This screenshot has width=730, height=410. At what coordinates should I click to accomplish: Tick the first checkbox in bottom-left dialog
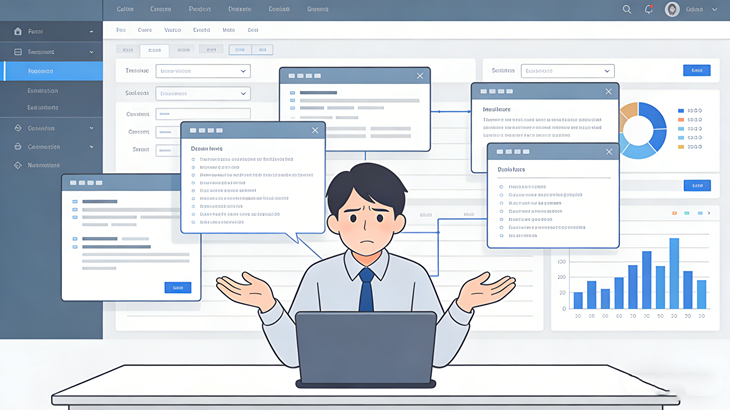click(x=75, y=202)
